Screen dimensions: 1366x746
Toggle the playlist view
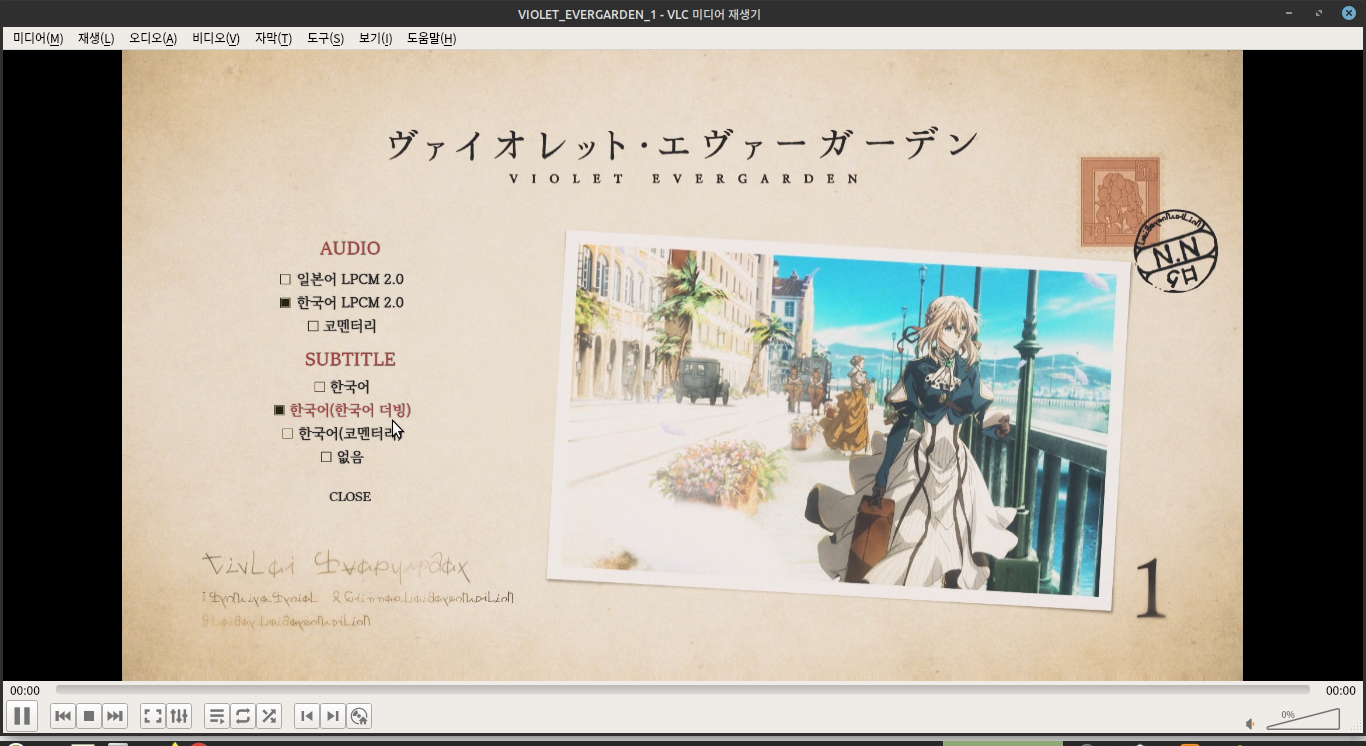click(x=217, y=716)
